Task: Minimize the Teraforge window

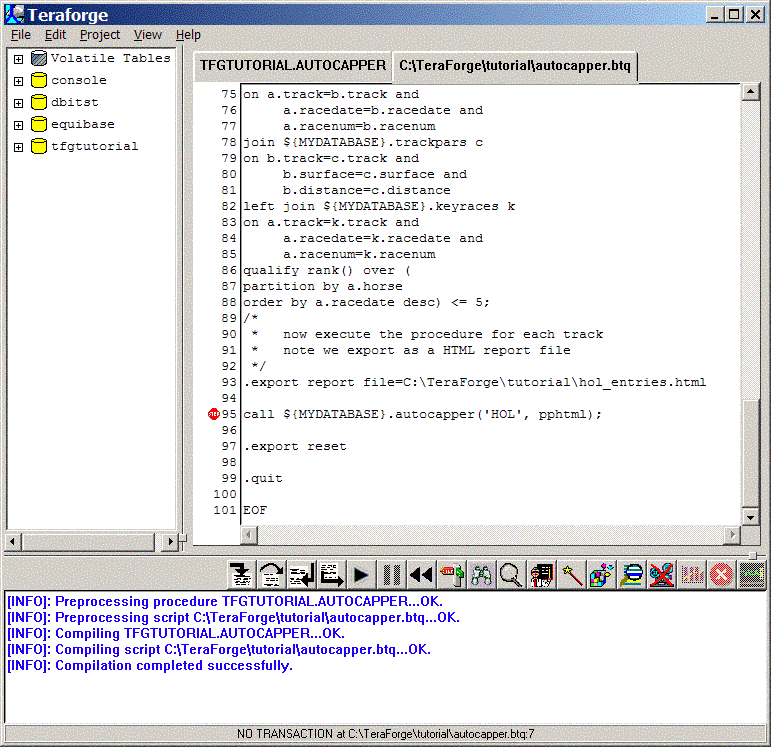Action: click(x=715, y=15)
